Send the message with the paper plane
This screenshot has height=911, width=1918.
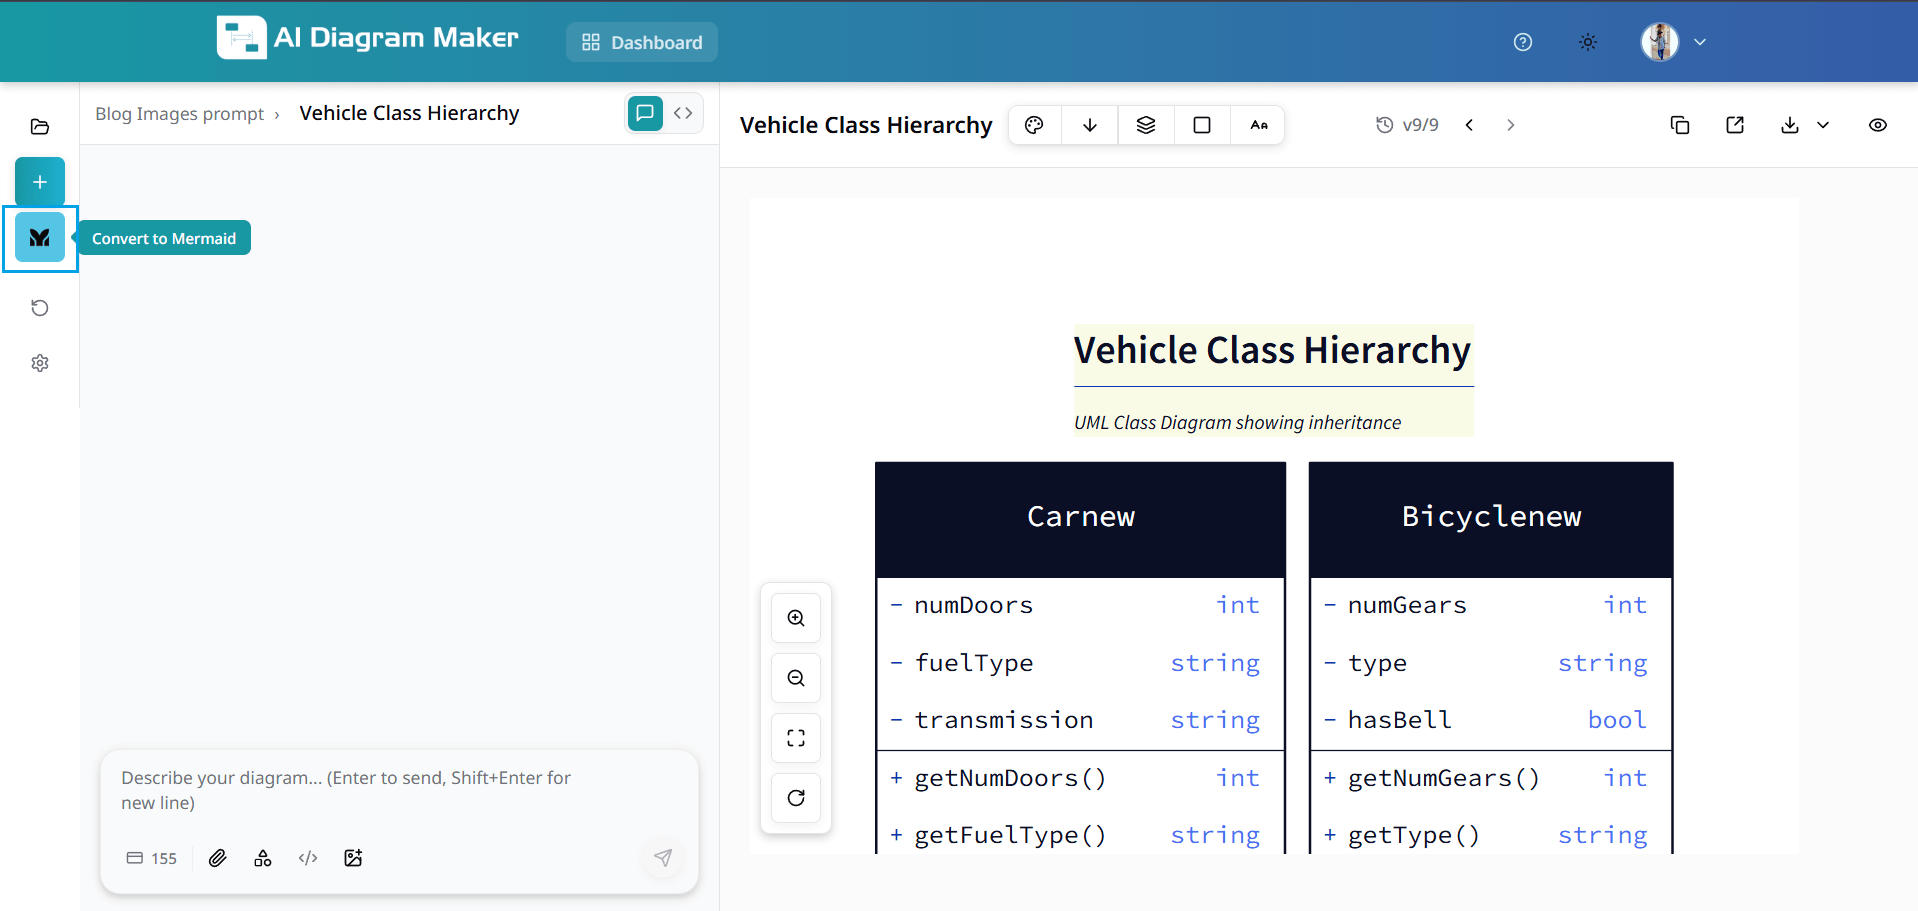(663, 858)
